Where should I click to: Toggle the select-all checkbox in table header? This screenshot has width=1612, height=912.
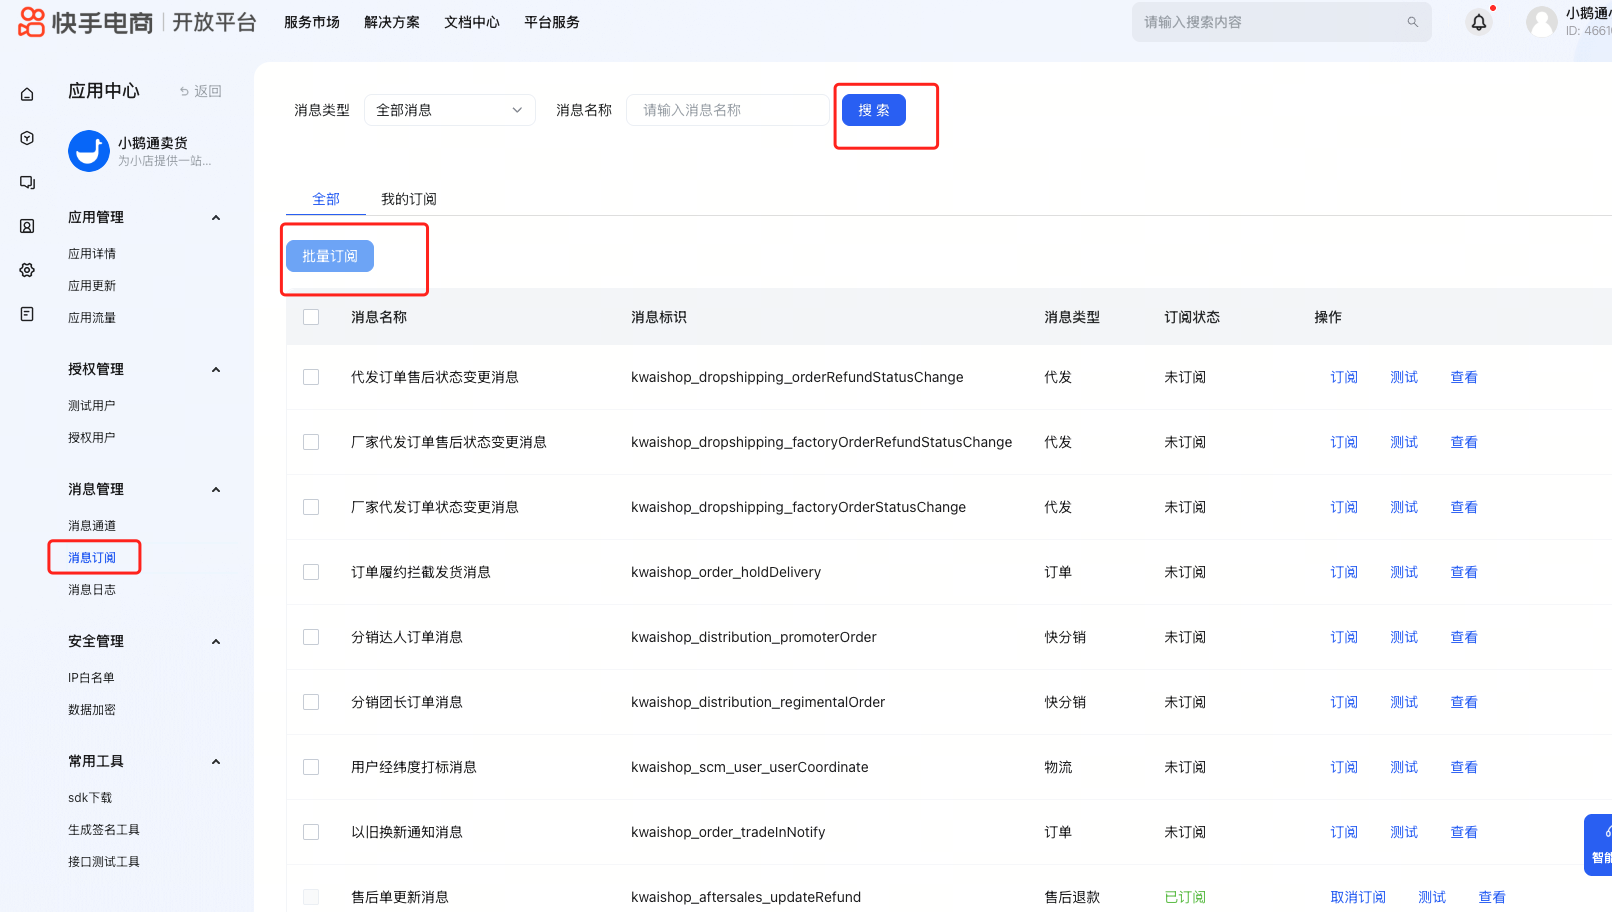[x=311, y=317]
